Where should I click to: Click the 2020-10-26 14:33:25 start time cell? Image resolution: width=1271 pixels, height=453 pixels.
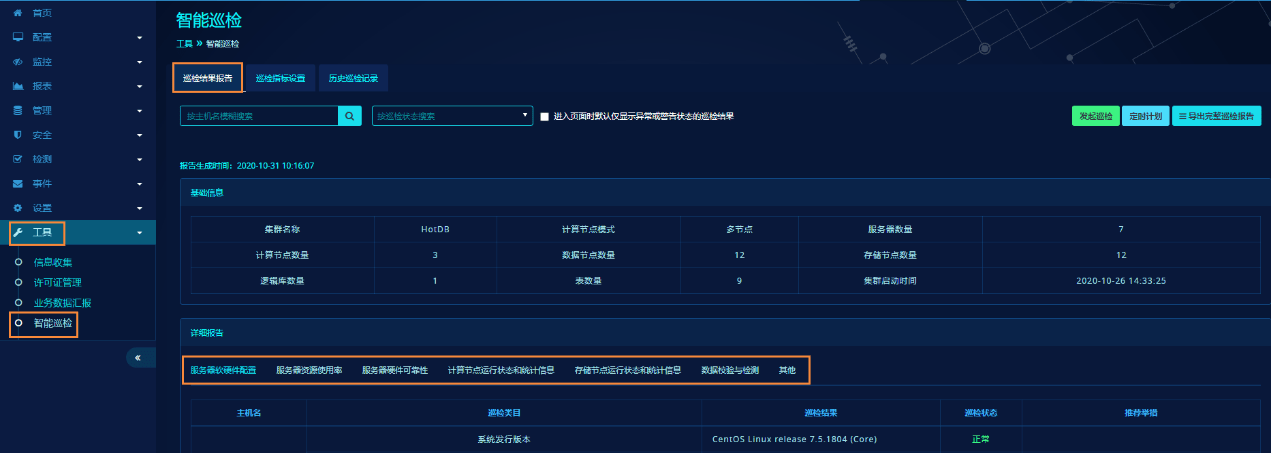click(1121, 280)
